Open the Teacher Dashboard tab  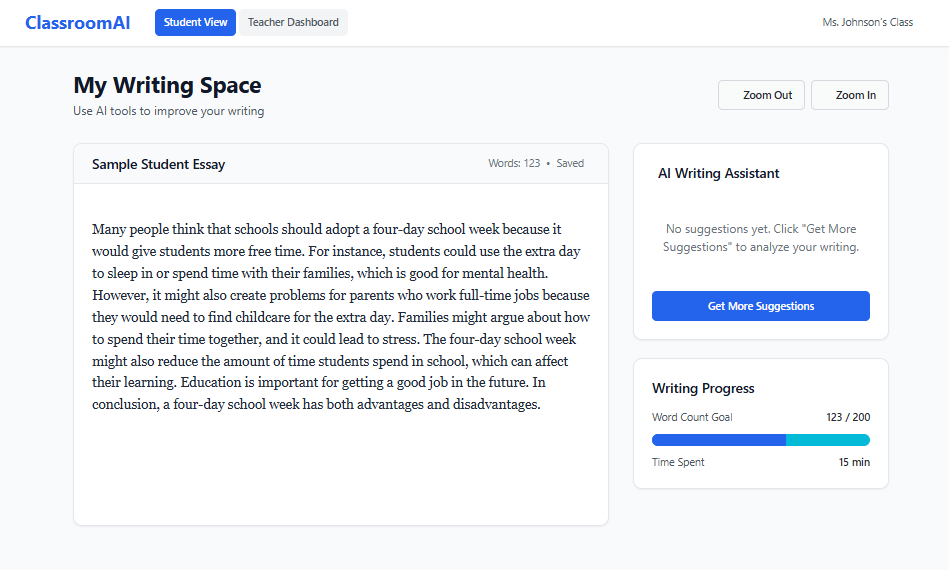(293, 22)
